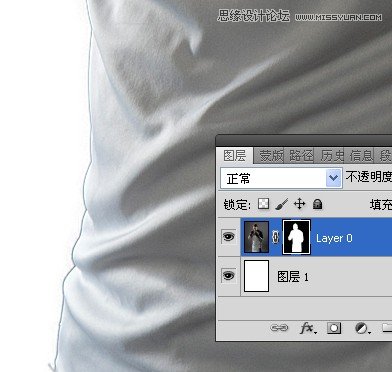This screenshot has width=392, height=372.
Task: Toggle lock transparent pixels icon
Action: [x=263, y=204]
